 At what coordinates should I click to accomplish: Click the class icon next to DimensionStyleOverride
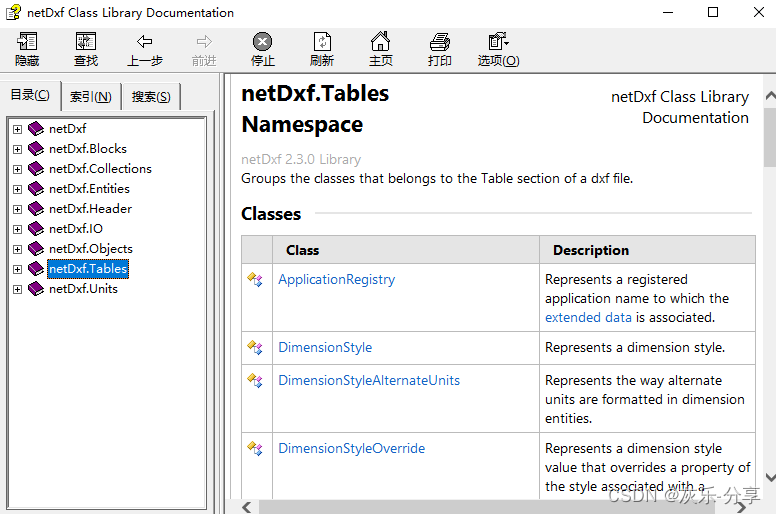click(x=255, y=449)
